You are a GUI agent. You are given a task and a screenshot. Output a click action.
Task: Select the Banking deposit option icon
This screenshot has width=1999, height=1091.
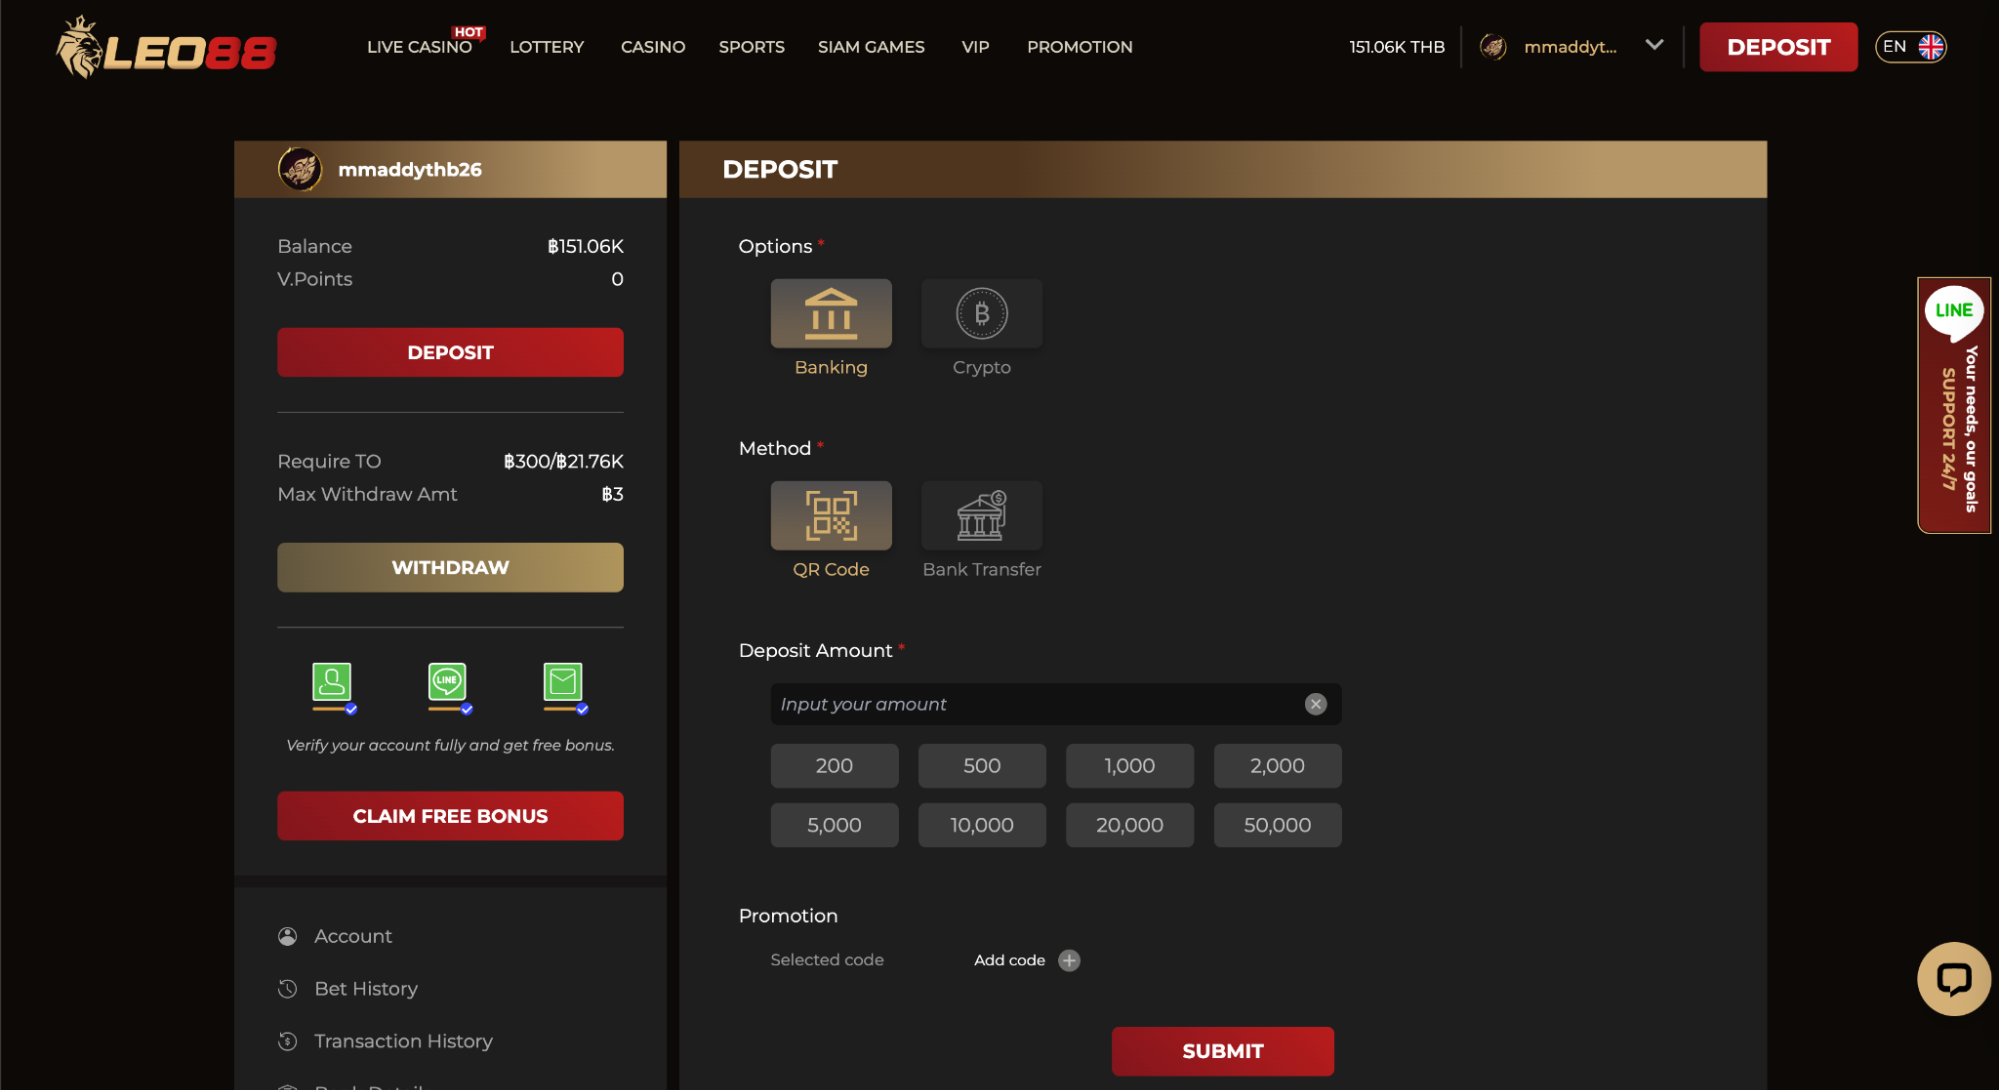pyautogui.click(x=830, y=314)
